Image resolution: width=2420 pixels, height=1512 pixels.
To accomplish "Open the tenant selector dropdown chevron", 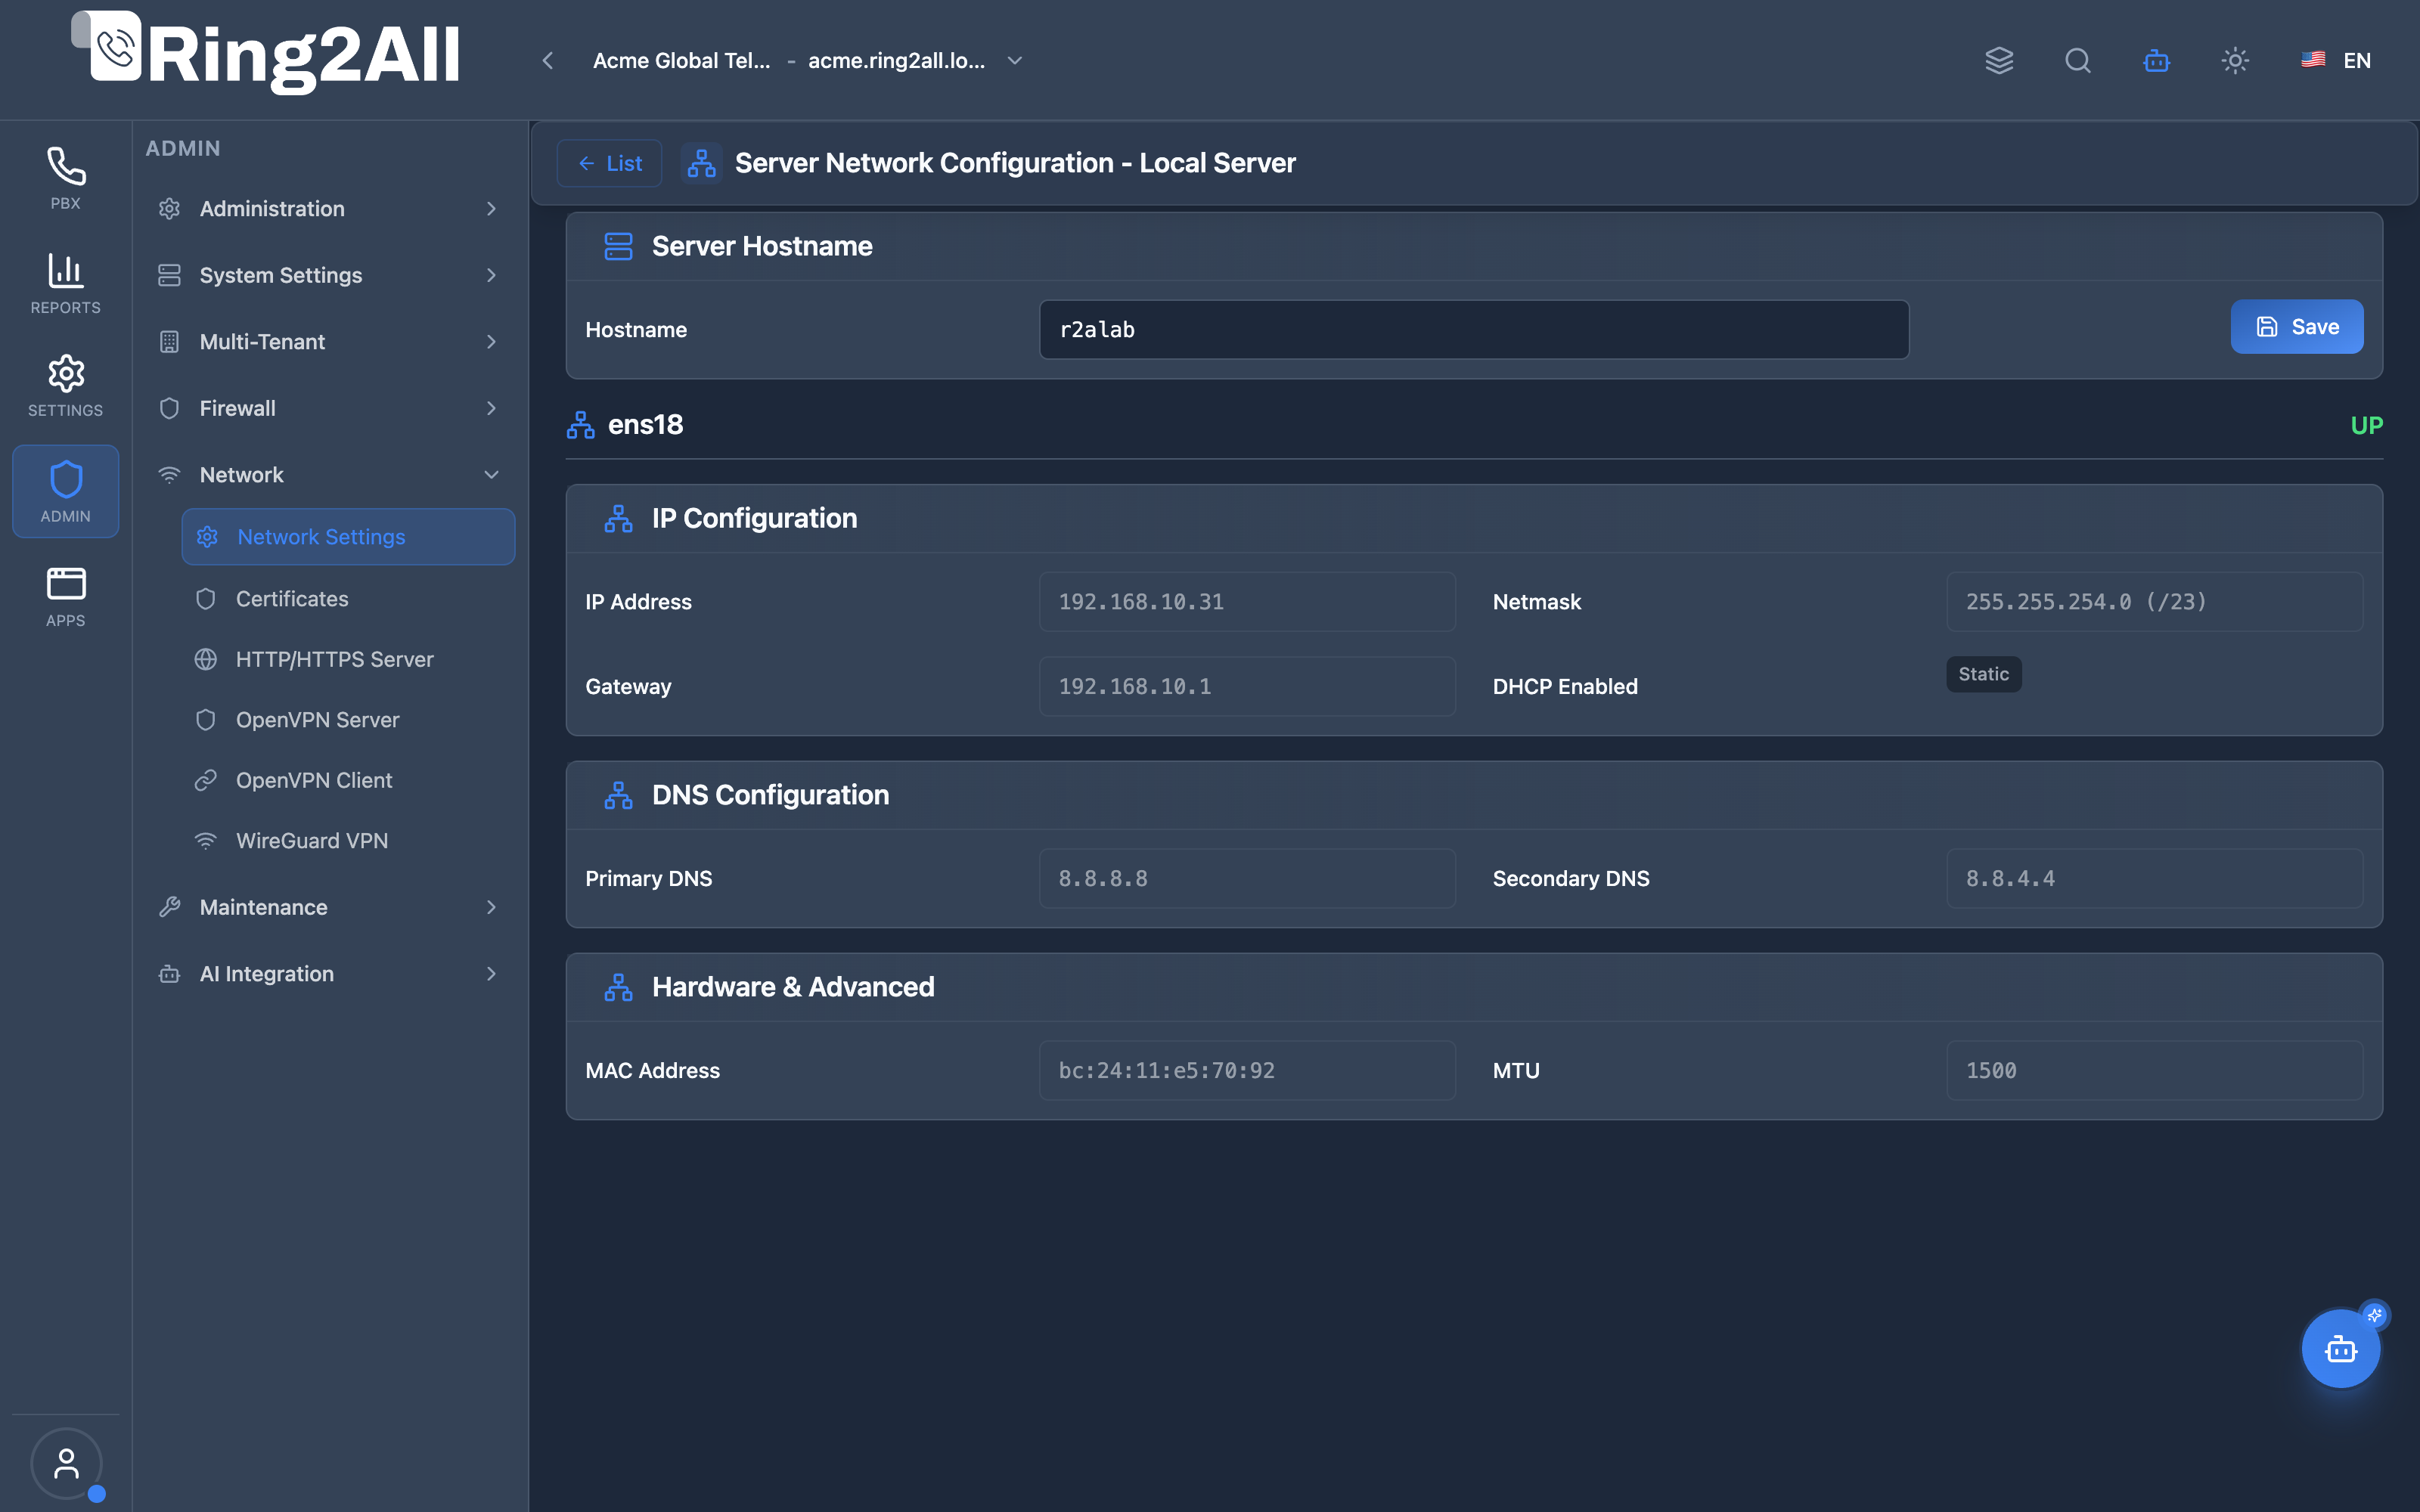I will click(x=1015, y=60).
